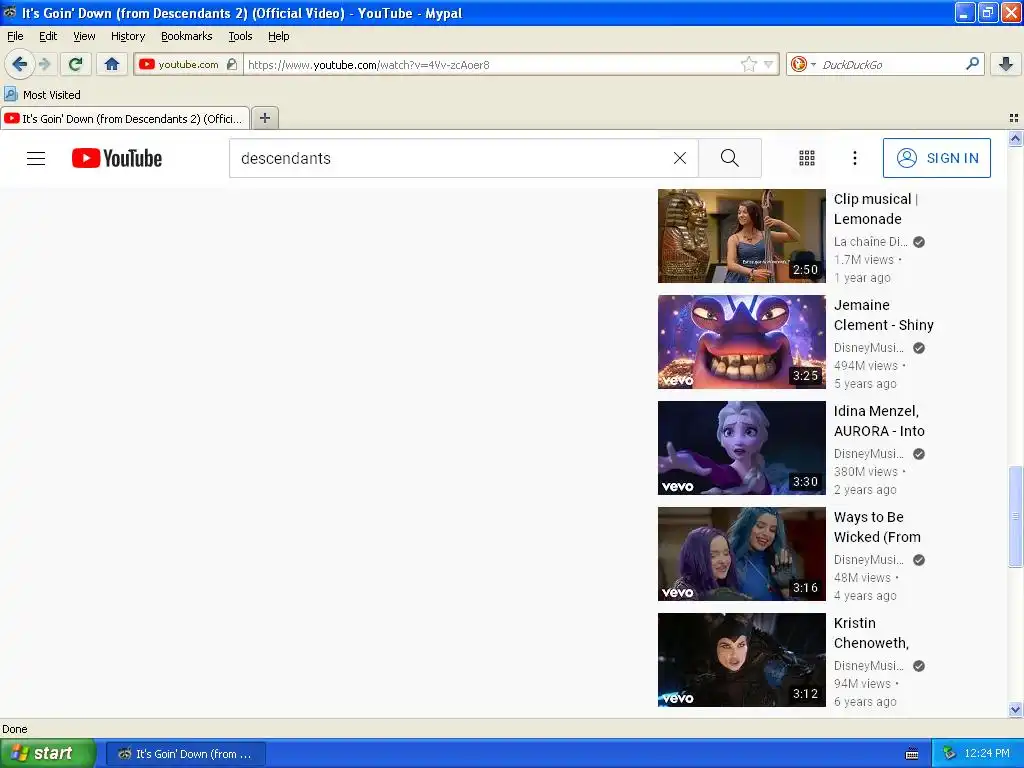
Task: Open the Clip musical Lemonade thumbnail
Action: pyautogui.click(x=741, y=236)
